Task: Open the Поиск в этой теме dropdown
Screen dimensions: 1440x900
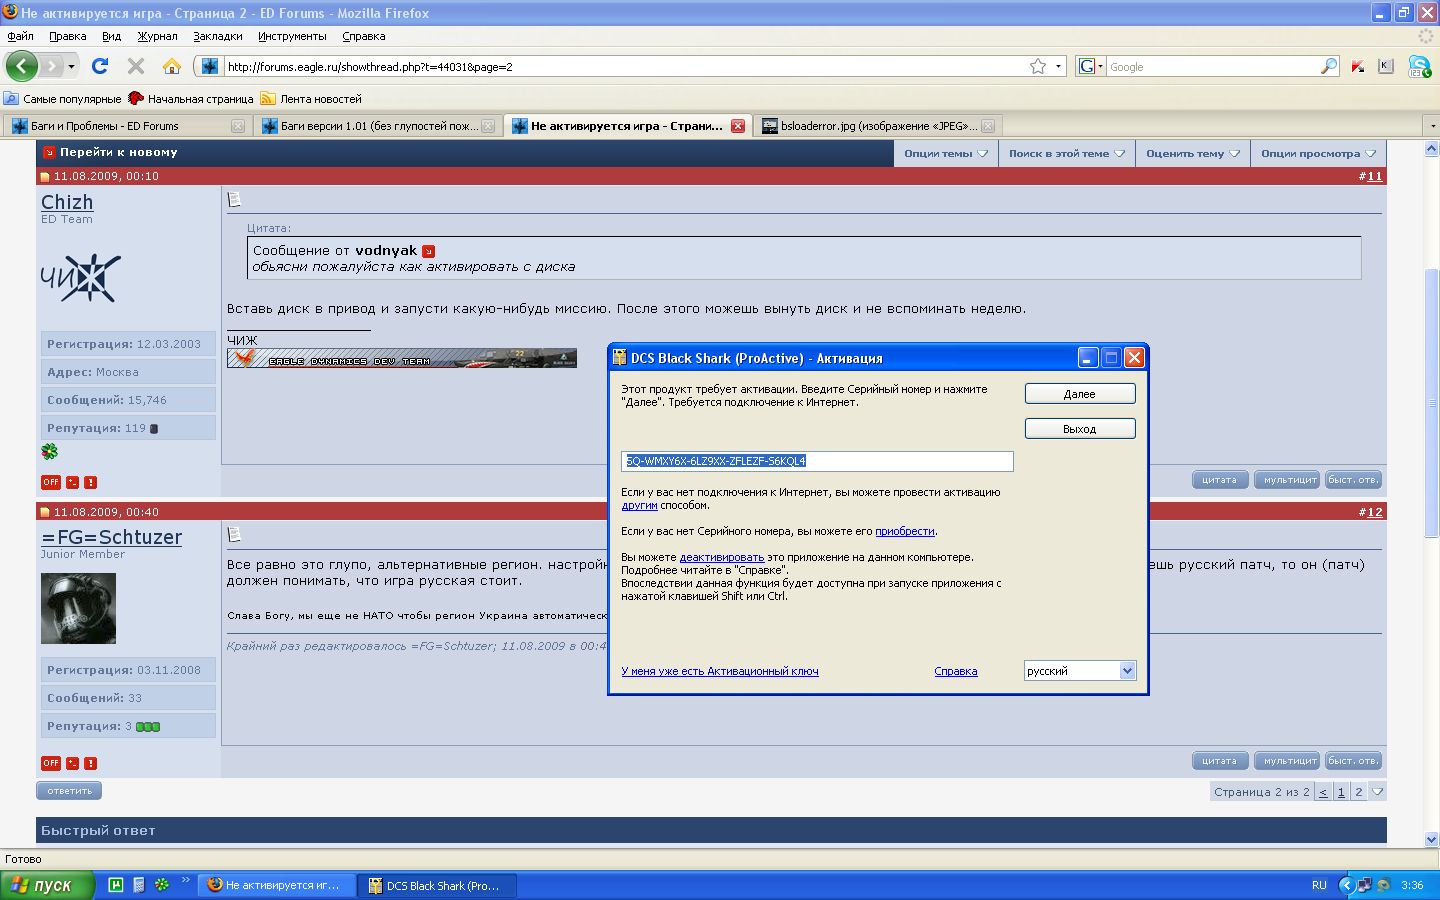Action: coord(1067,153)
